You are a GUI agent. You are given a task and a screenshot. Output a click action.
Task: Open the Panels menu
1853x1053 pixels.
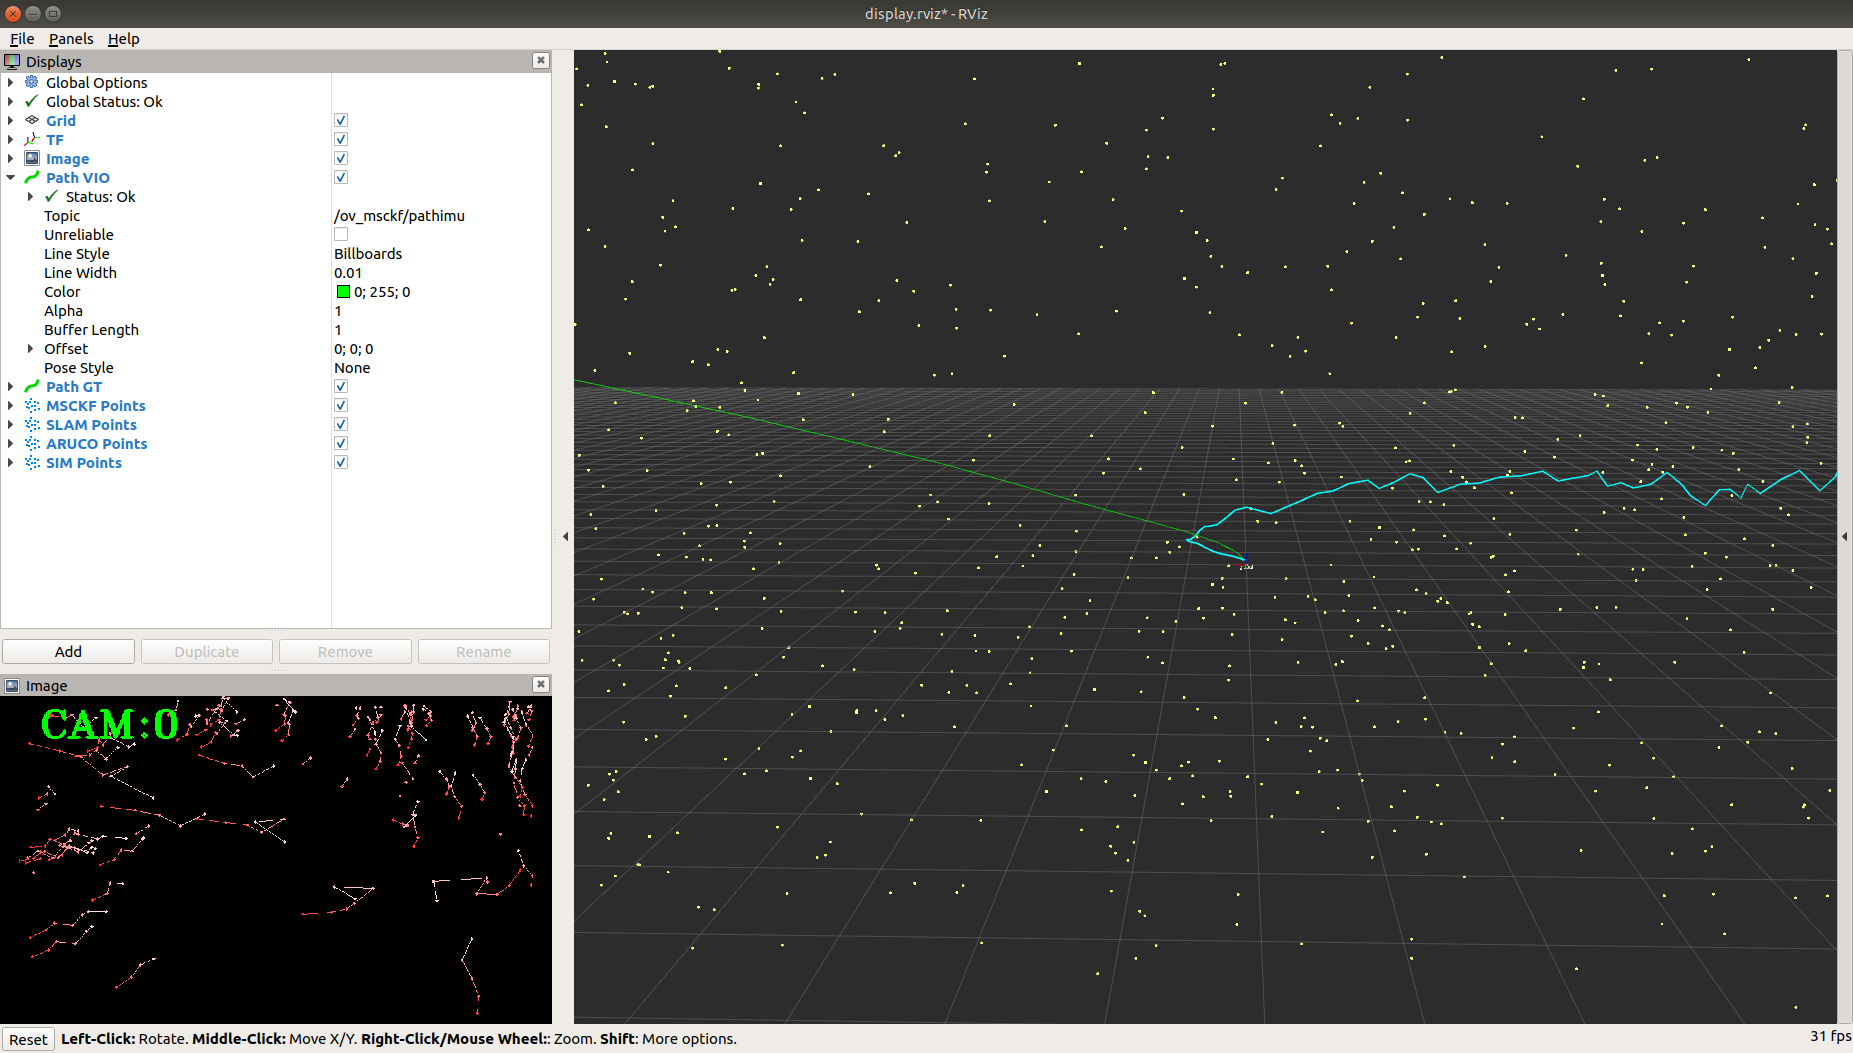(71, 39)
